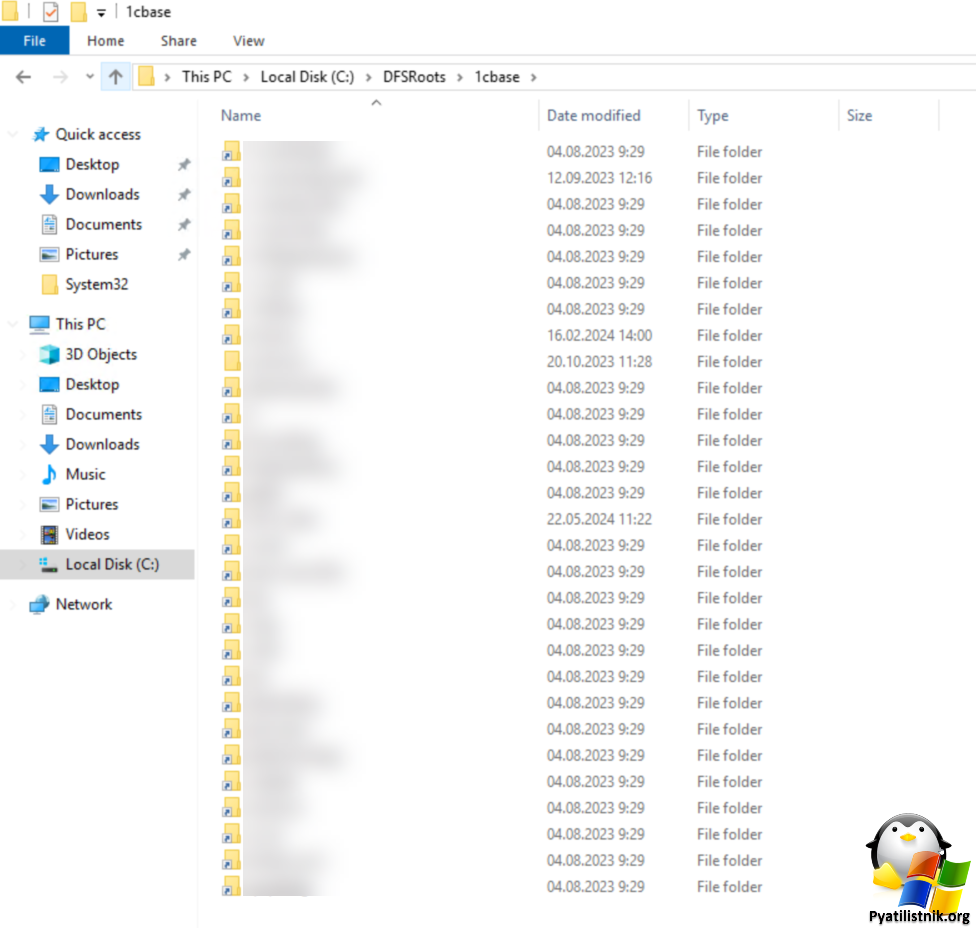Click the pin icon next to Pictures
Image resolution: width=976 pixels, height=928 pixels.
pyautogui.click(x=184, y=254)
